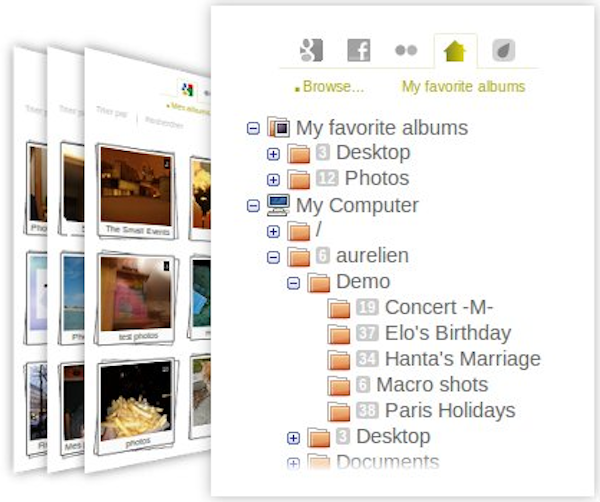
Task: Open the Google source tab icon
Action: tap(311, 50)
